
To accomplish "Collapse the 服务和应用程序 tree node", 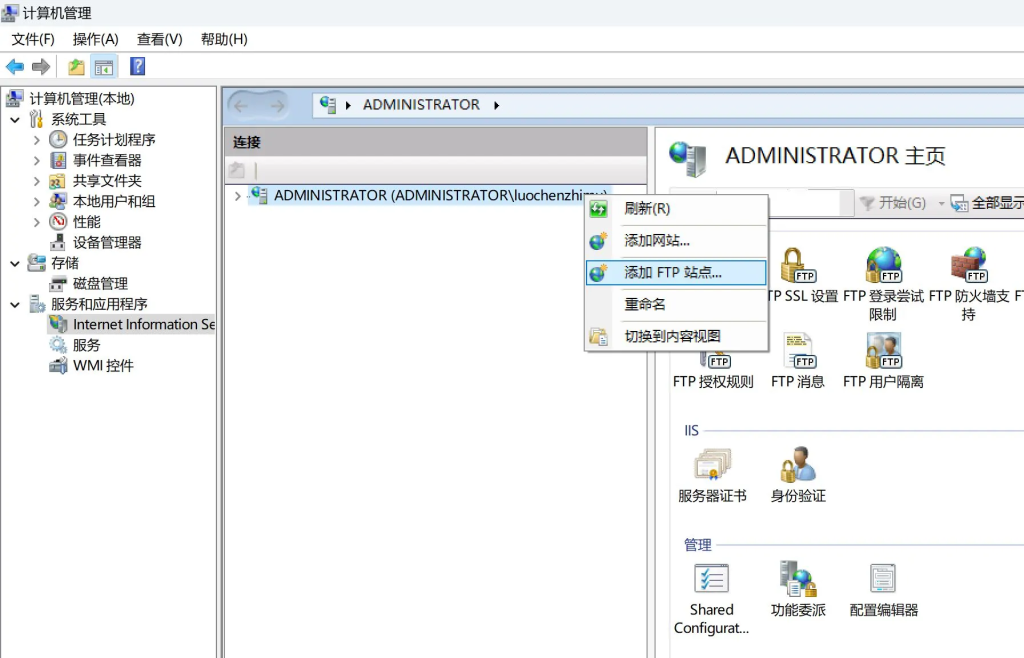I will [15, 304].
